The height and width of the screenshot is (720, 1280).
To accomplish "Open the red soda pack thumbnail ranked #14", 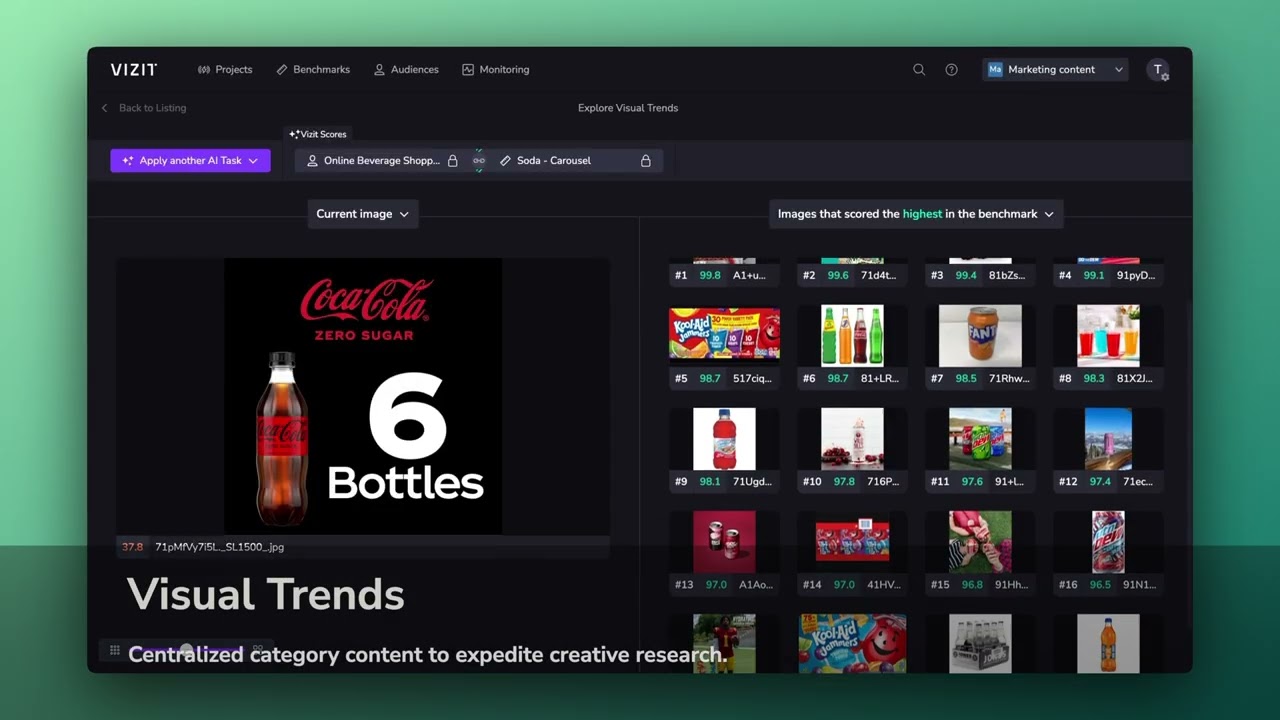I will coord(852,542).
